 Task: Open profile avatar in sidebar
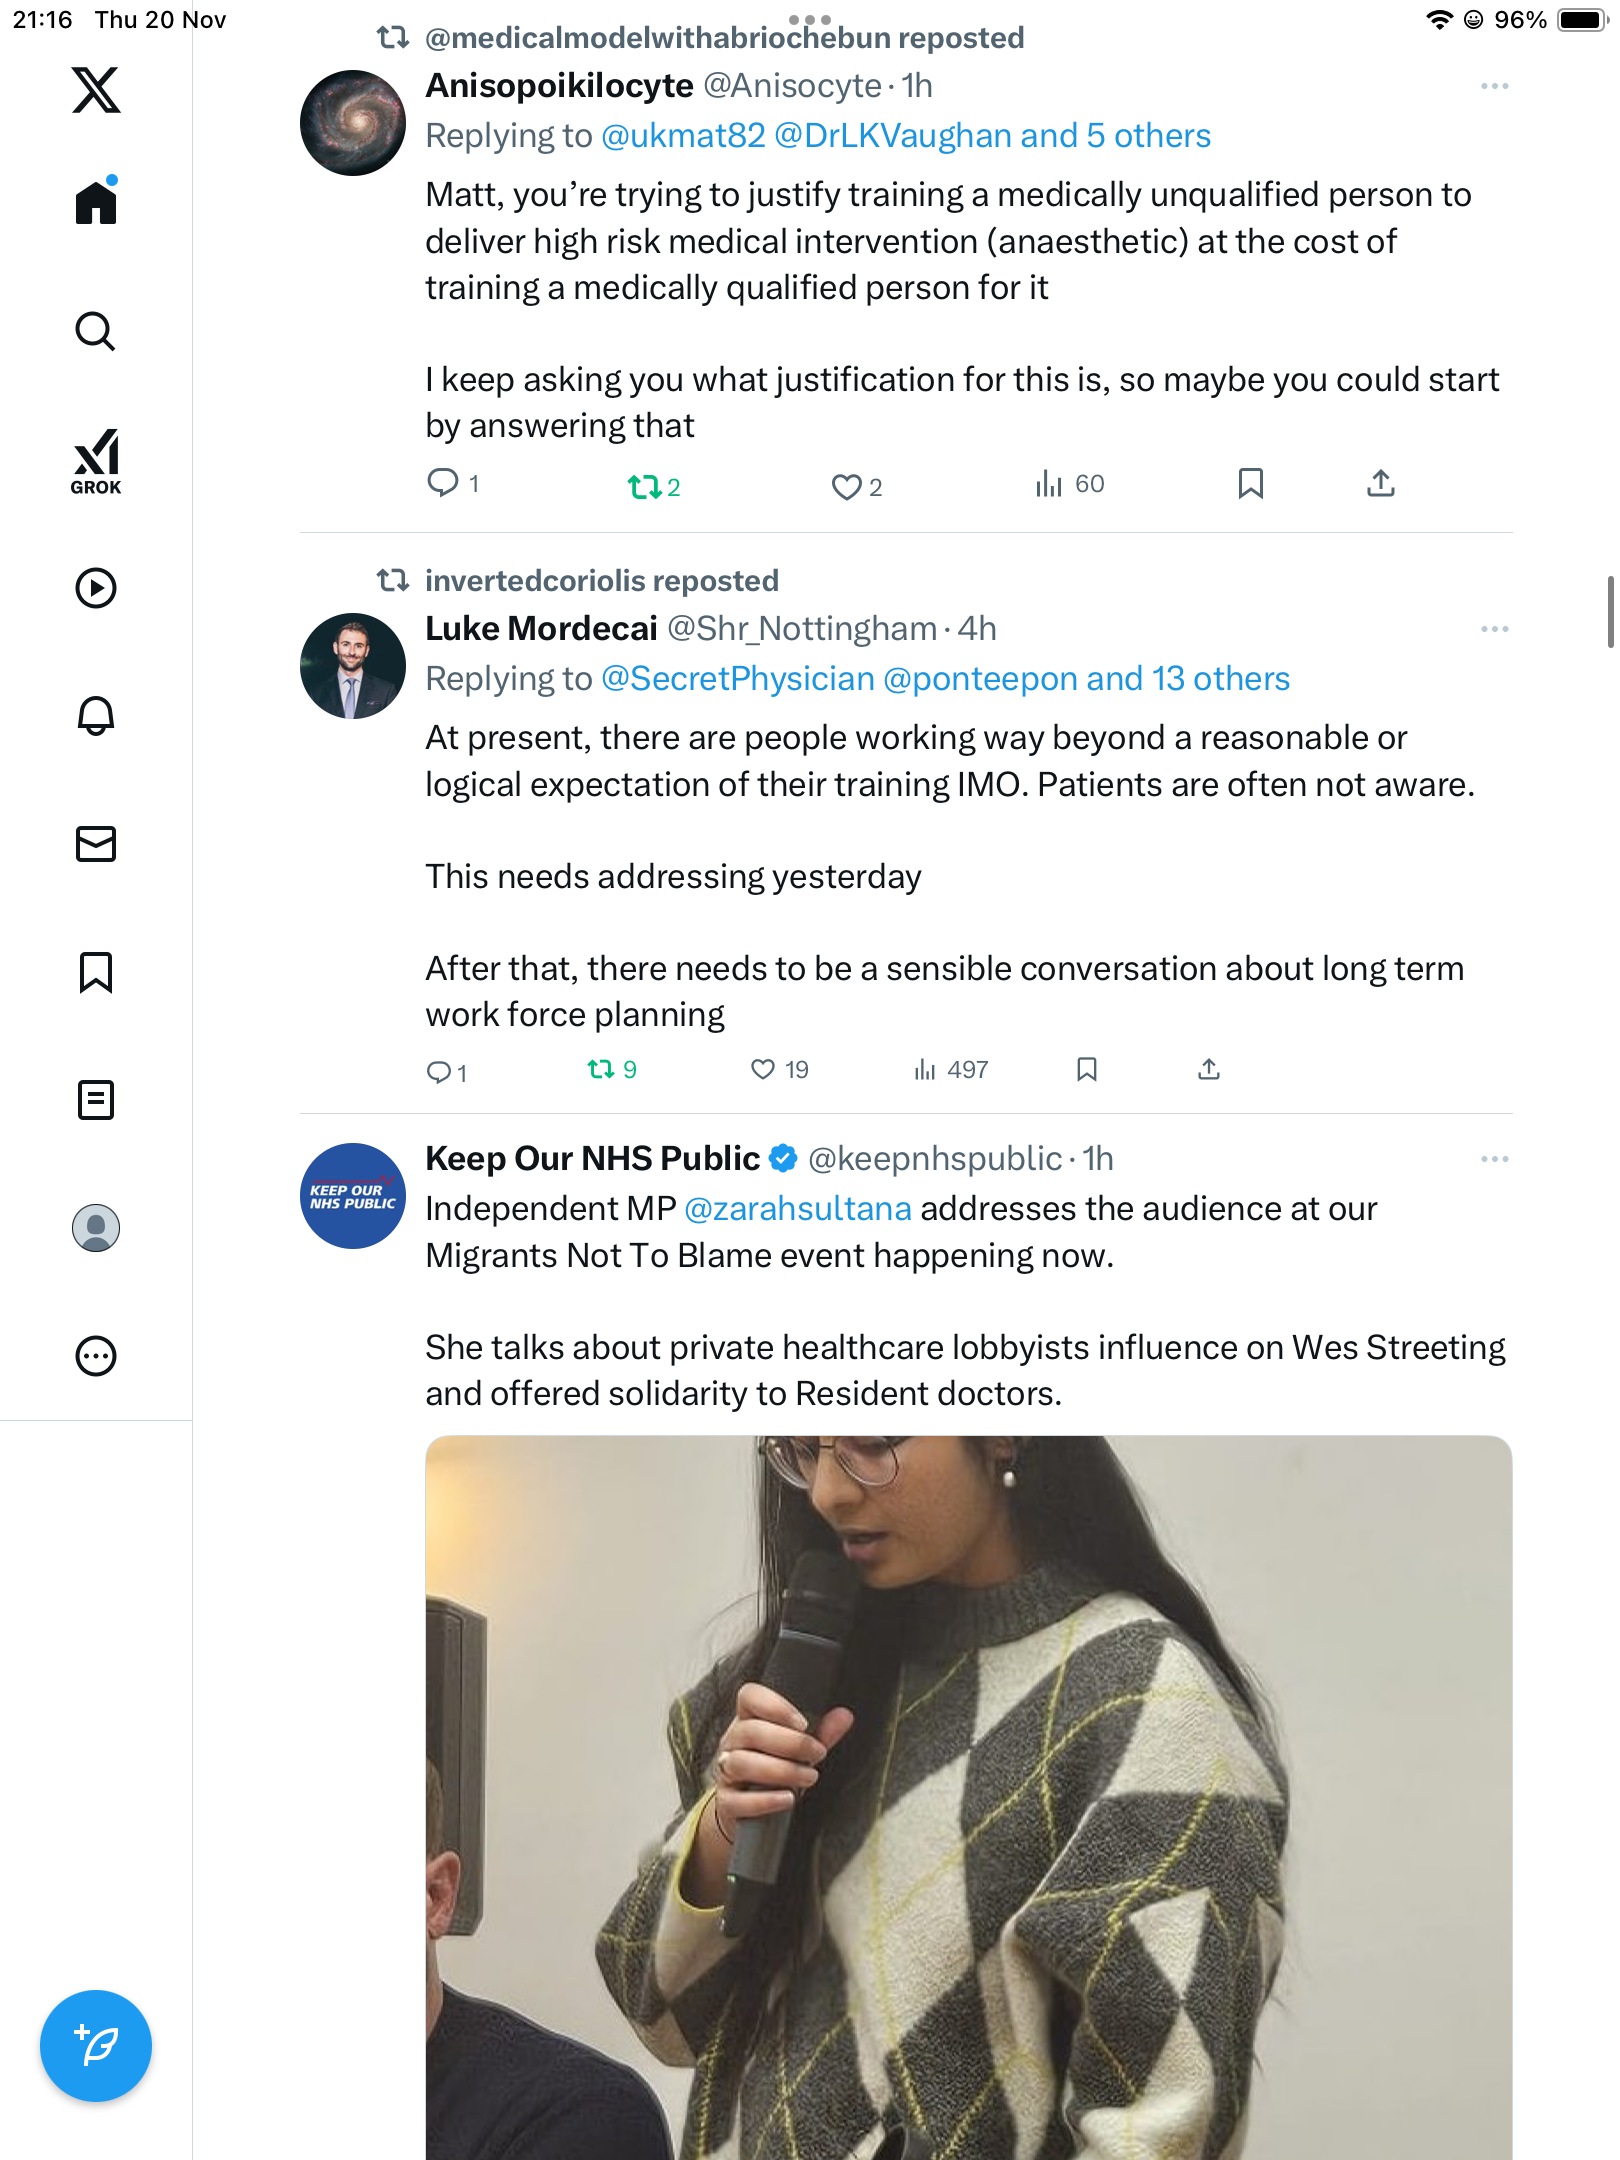(x=96, y=1228)
